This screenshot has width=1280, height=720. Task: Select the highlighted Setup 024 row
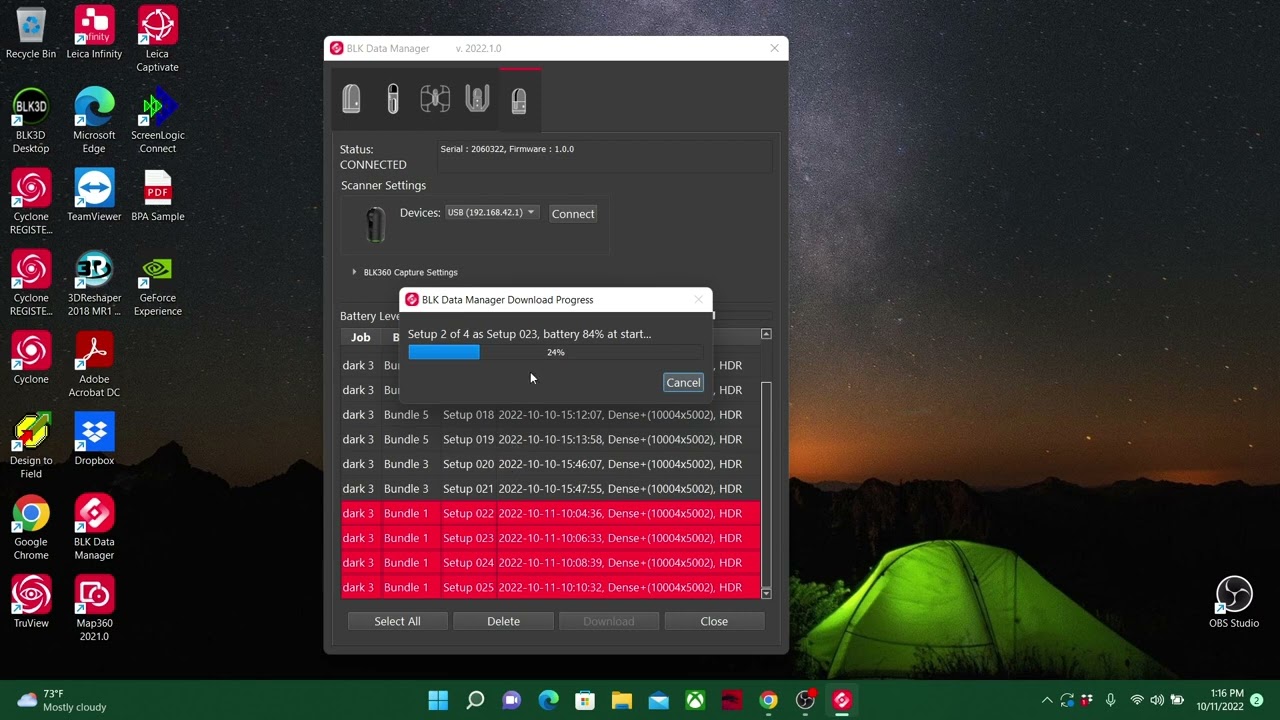550,562
